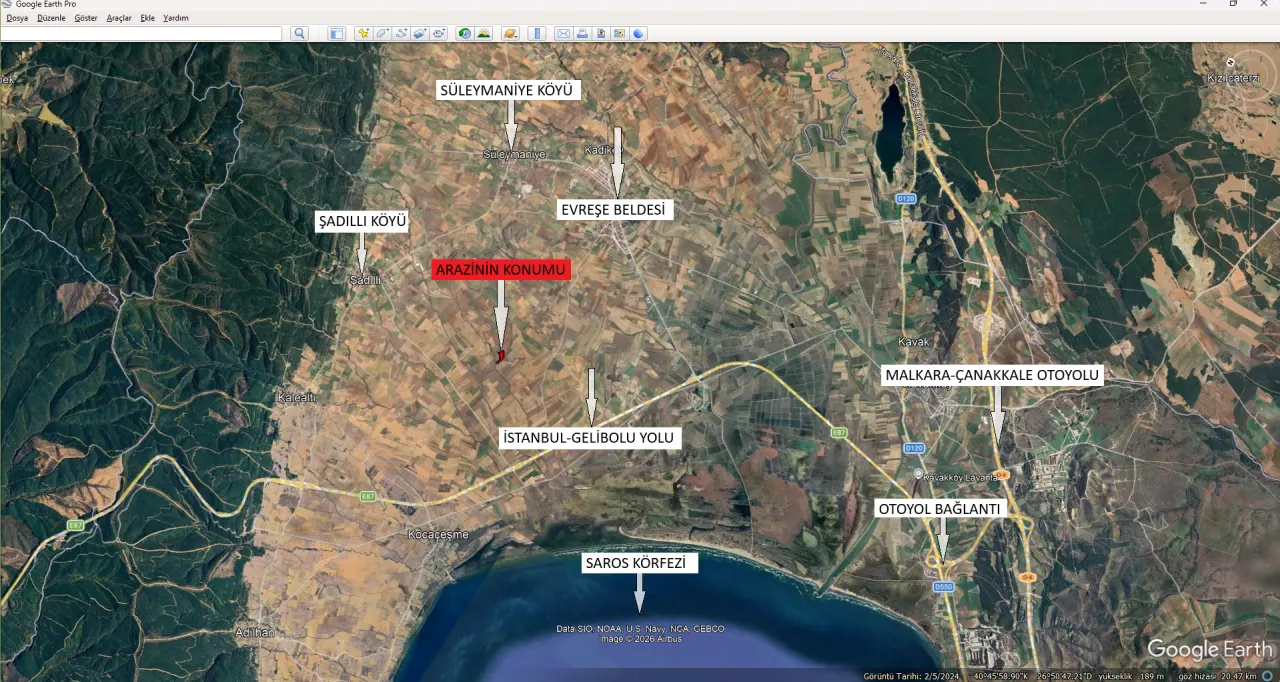Open View in Google Maps icon
The height and width of the screenshot is (682, 1280).
(x=619, y=33)
